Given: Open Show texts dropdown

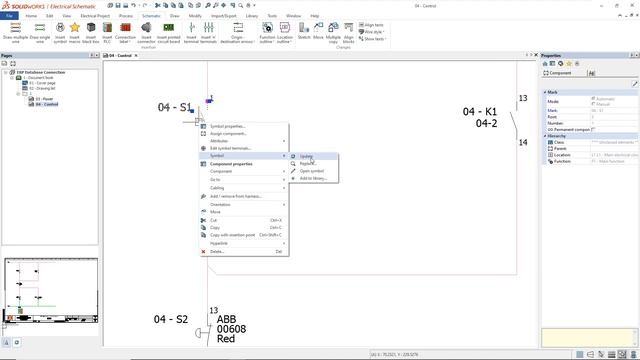Looking at the screenshot, I should coord(372,39).
